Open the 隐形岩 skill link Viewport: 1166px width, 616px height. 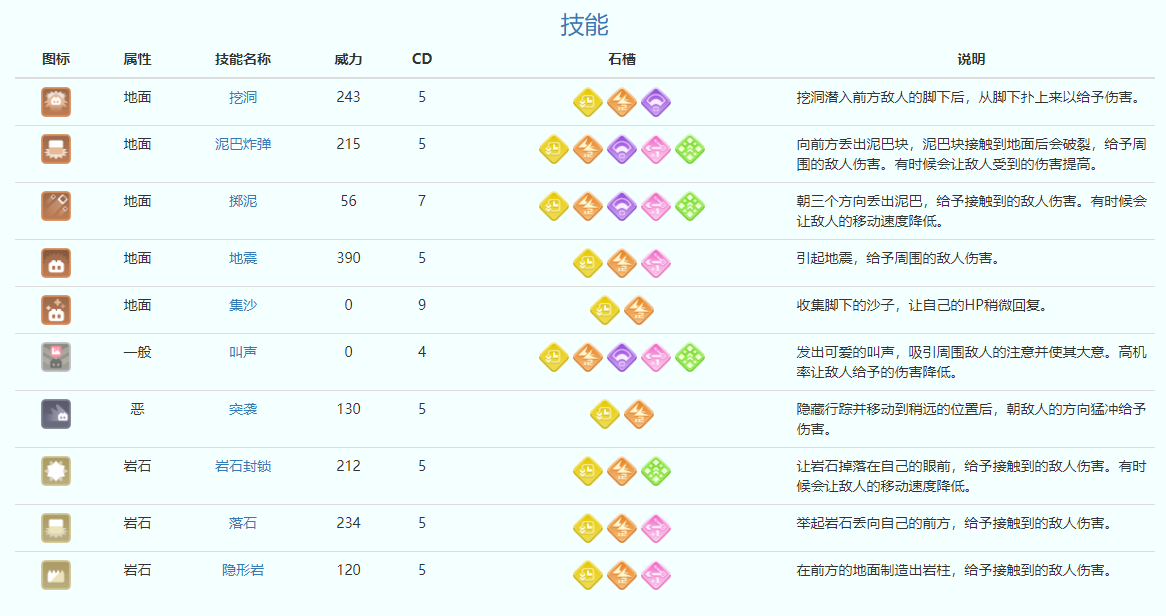[243, 571]
